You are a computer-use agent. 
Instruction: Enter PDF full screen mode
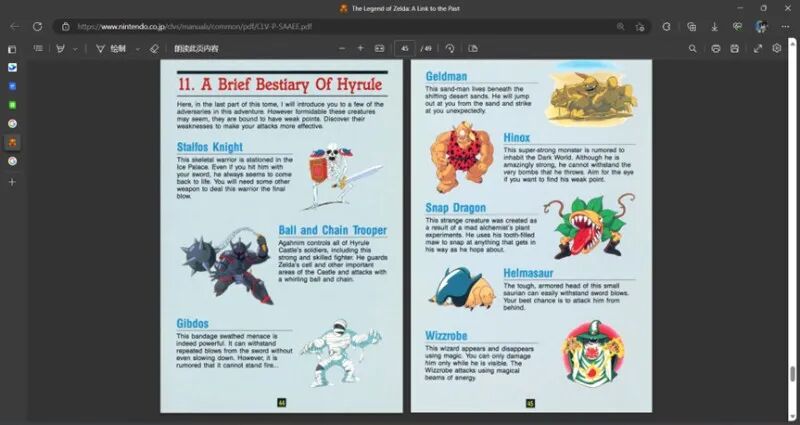(x=758, y=48)
